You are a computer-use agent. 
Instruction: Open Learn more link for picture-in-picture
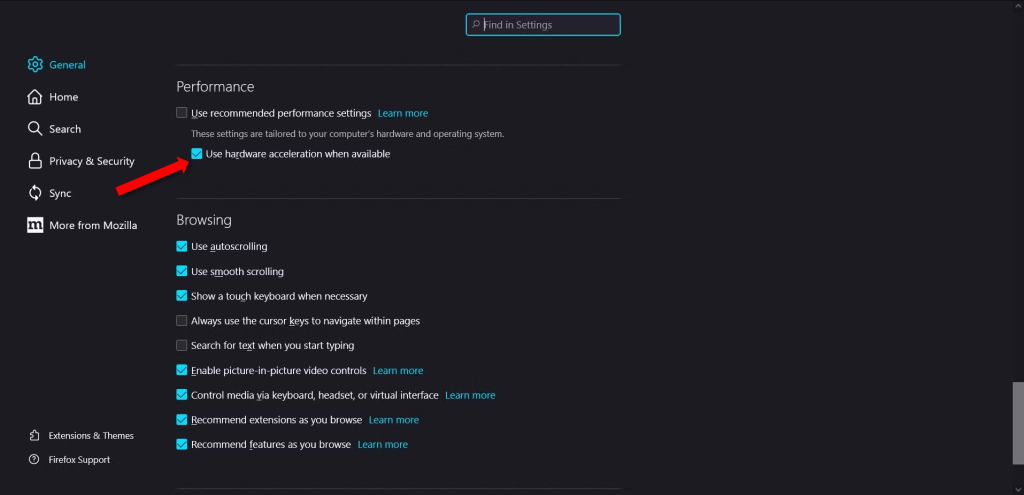[x=398, y=371]
